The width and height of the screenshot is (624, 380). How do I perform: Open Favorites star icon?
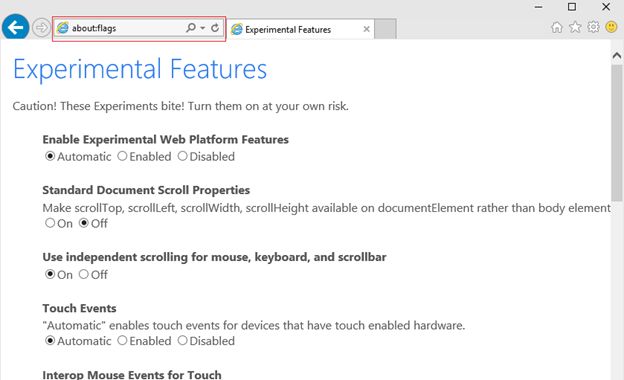(575, 27)
